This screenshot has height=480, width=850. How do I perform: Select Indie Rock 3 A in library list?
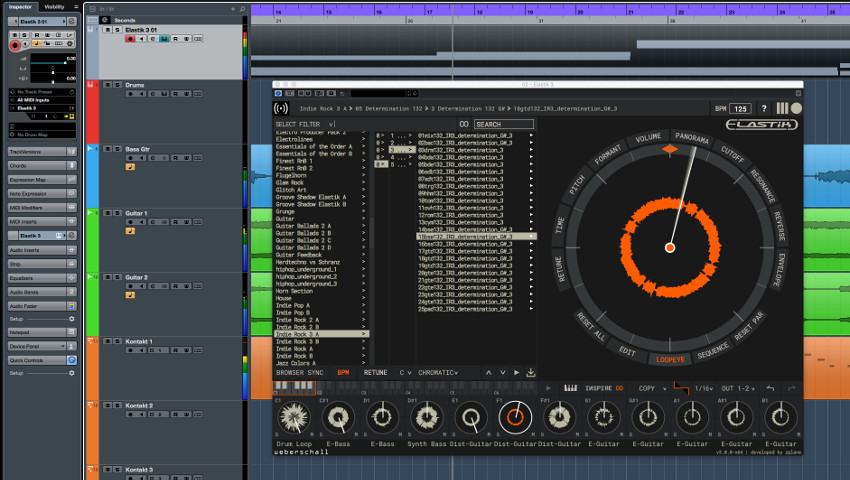tap(321, 334)
